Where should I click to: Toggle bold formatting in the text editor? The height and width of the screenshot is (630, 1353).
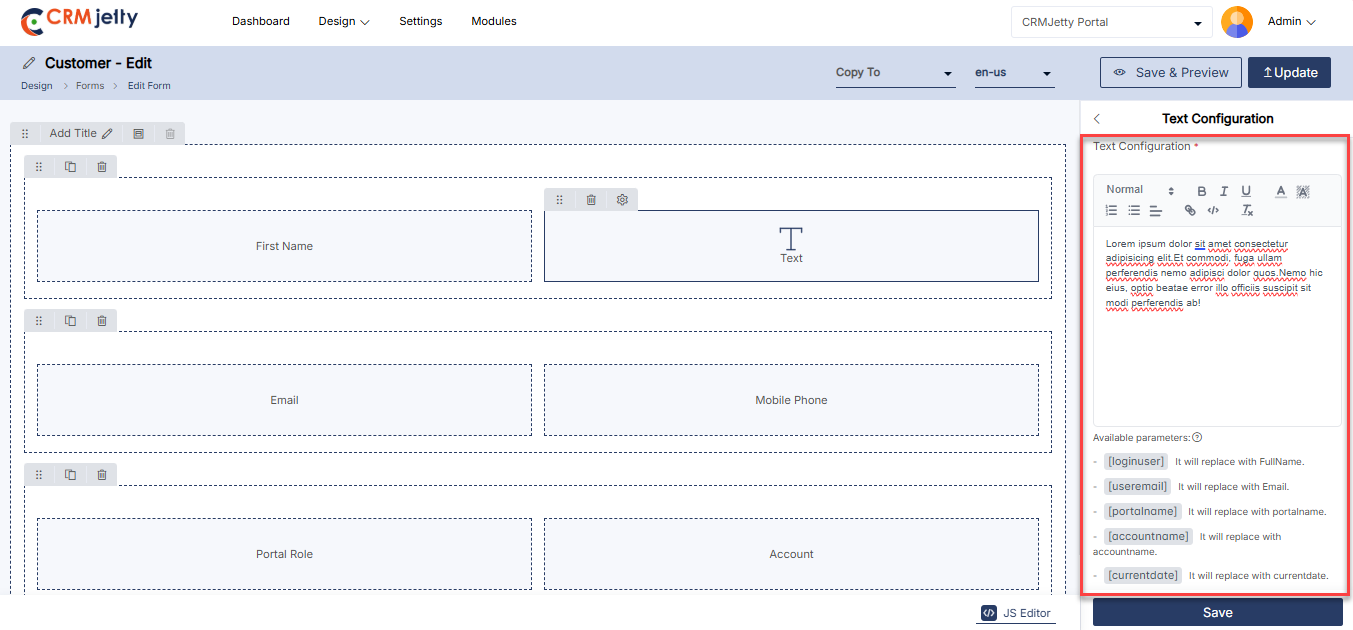point(1201,191)
